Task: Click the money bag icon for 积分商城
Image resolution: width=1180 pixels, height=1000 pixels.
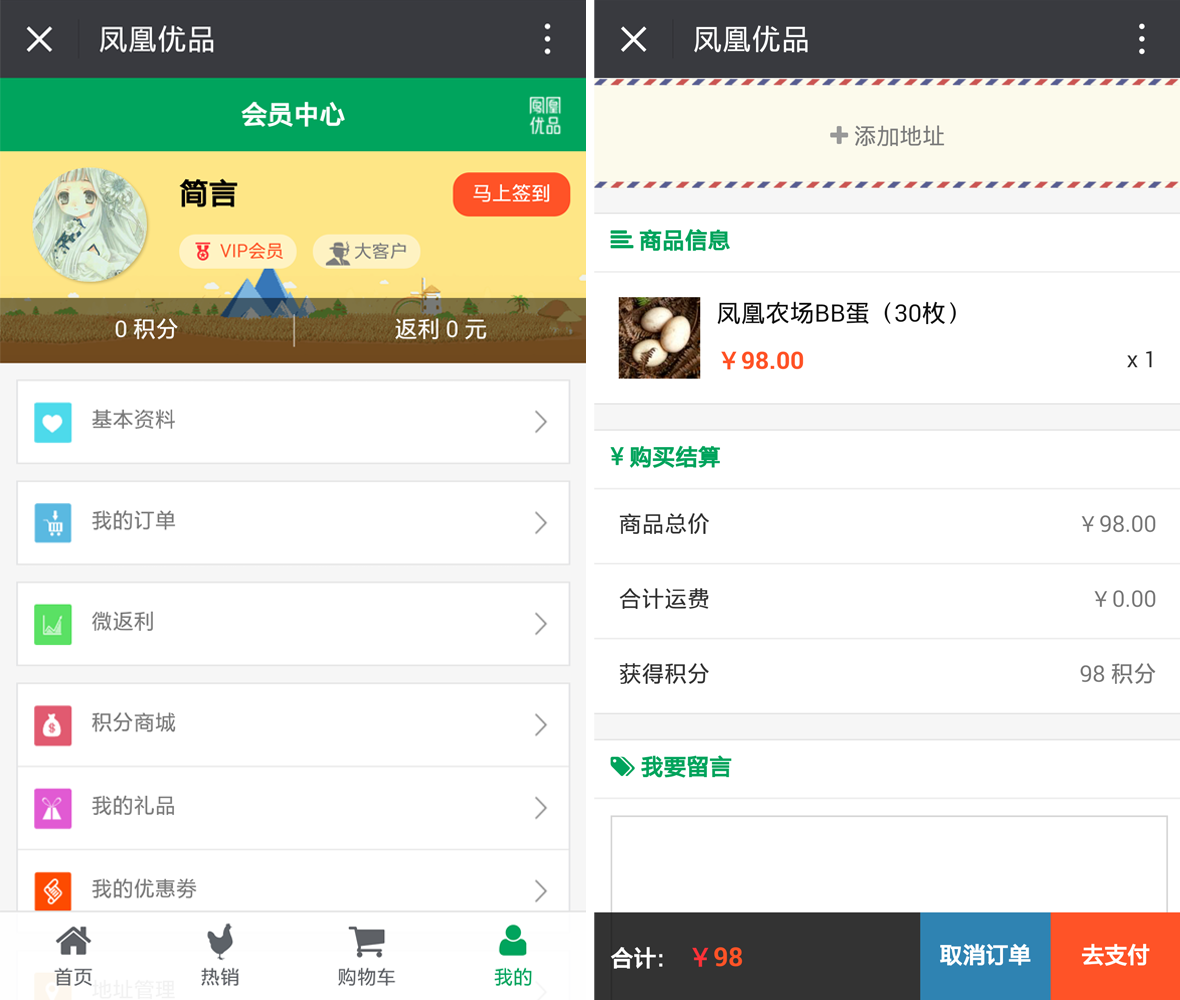Action: pyautogui.click(x=53, y=725)
